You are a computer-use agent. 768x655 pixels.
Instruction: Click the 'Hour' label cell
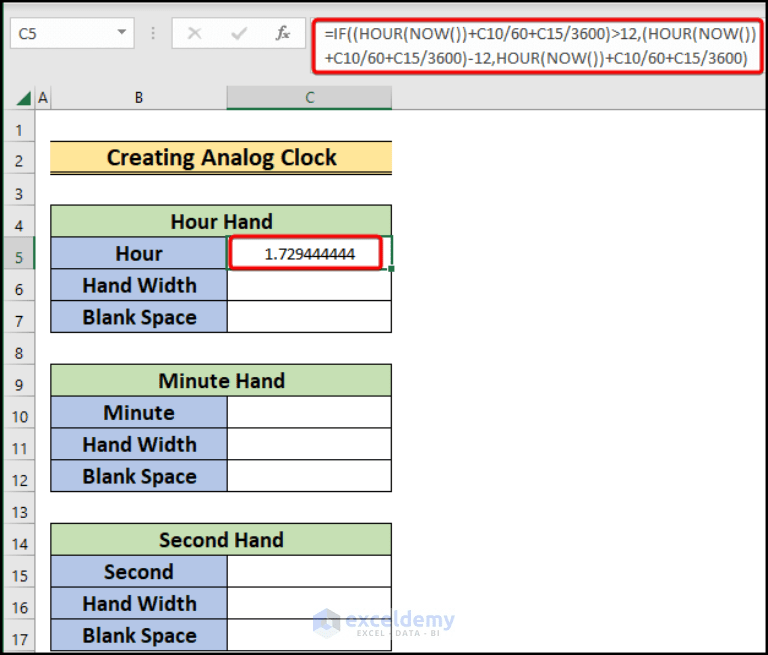(x=139, y=253)
